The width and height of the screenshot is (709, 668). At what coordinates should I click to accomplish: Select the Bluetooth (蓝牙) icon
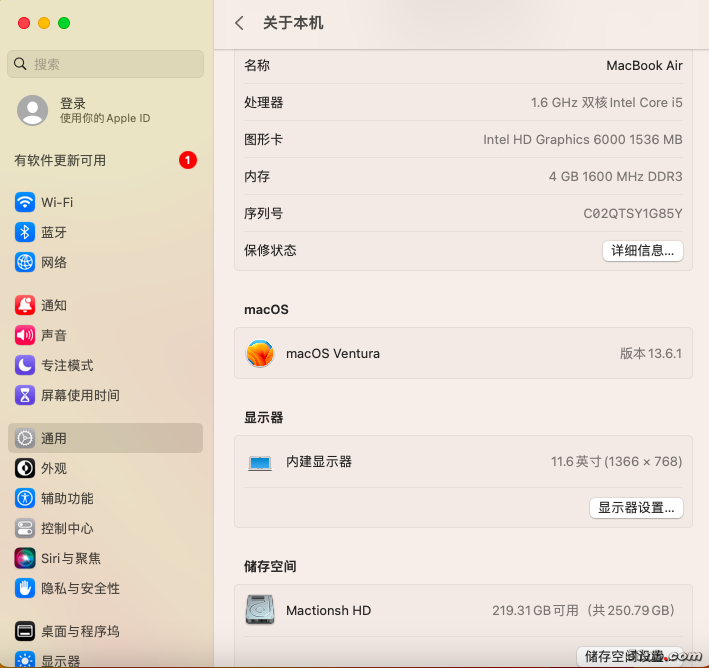coord(25,232)
